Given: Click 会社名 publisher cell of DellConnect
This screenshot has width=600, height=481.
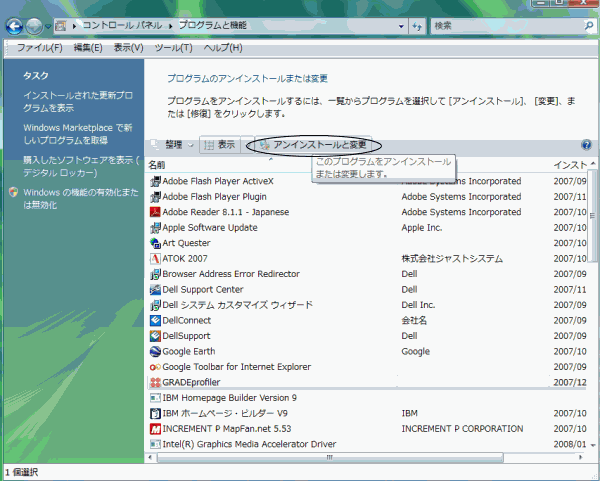Looking at the screenshot, I should pyautogui.click(x=414, y=320).
